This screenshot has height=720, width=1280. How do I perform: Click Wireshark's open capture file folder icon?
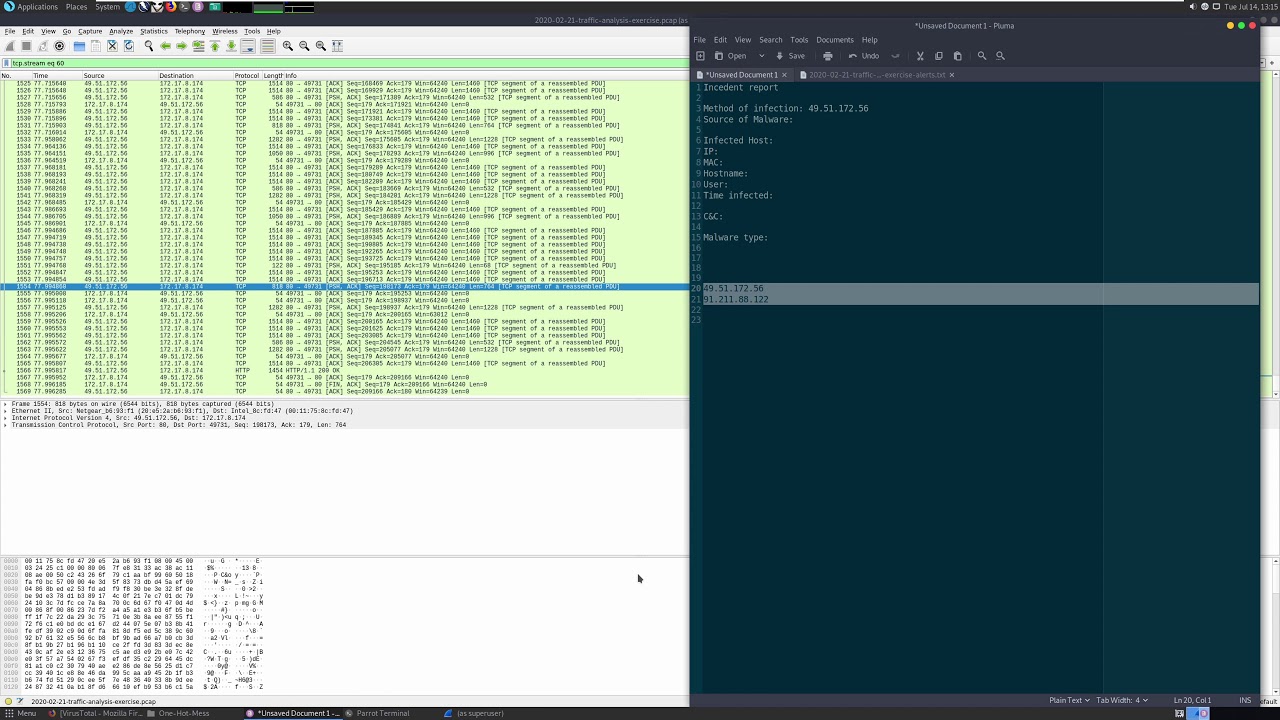tap(79, 46)
